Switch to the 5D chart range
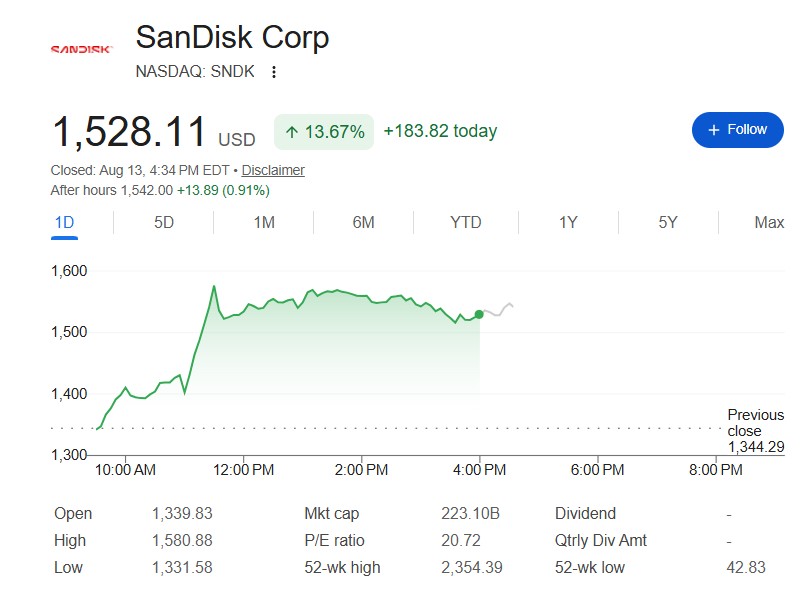 click(164, 222)
